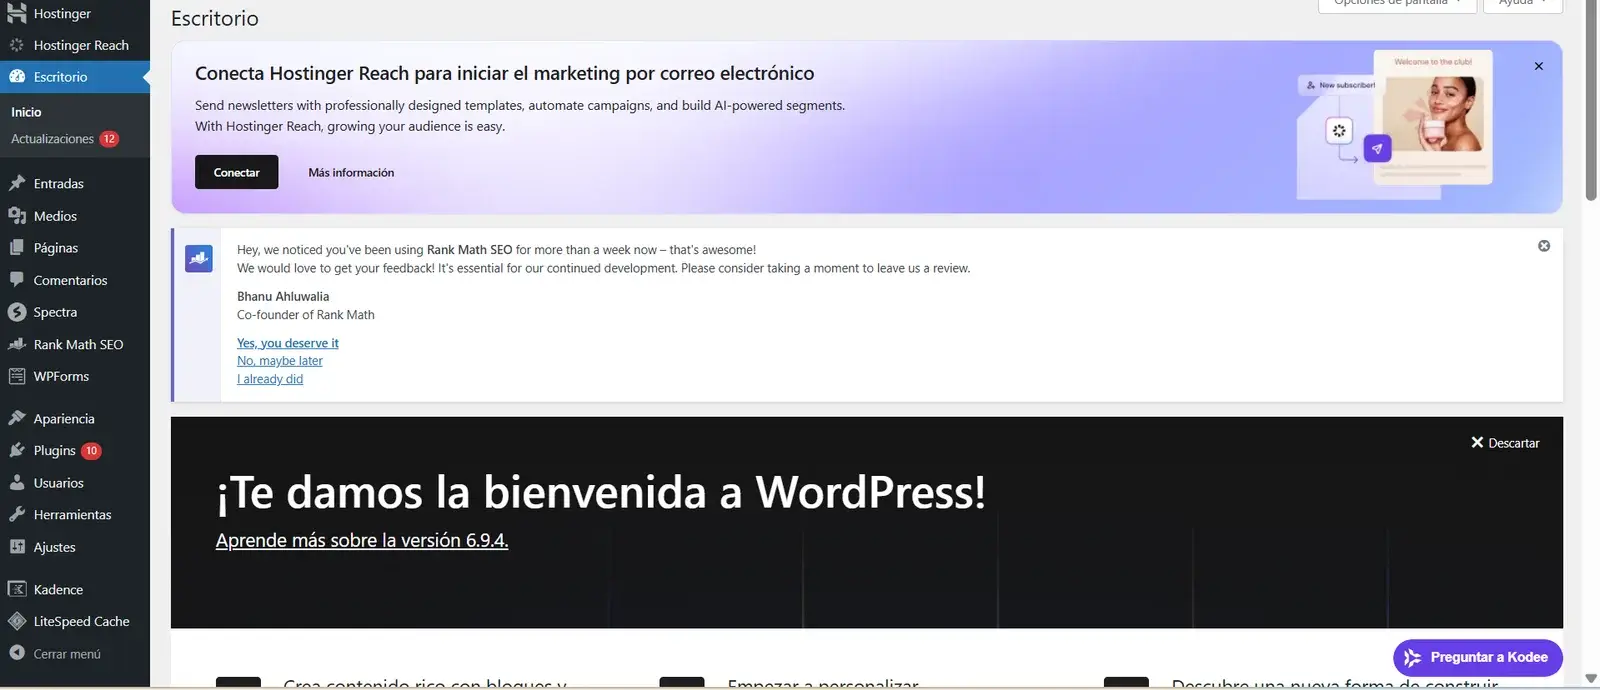Click the LiteSpeed Cache diamond icon
Viewport: 1600px width, 690px height.
(x=16, y=621)
